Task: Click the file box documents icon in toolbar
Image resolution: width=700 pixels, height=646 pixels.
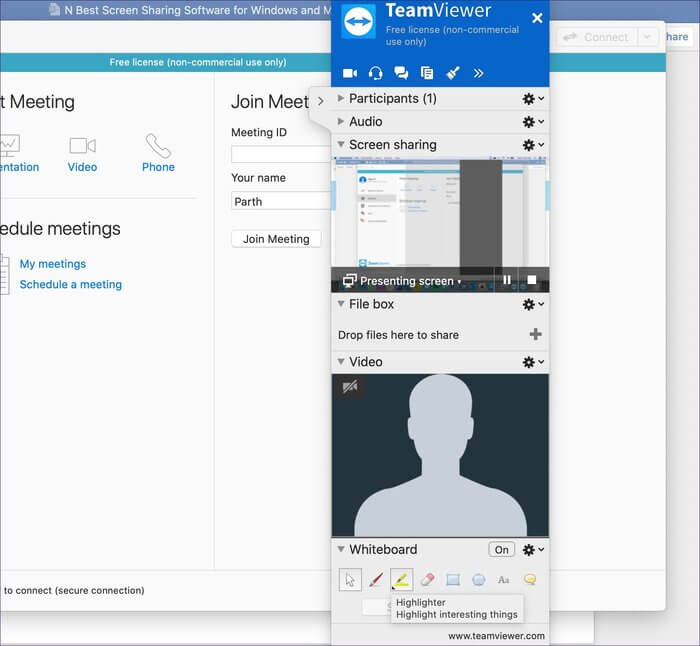Action: tap(427, 73)
